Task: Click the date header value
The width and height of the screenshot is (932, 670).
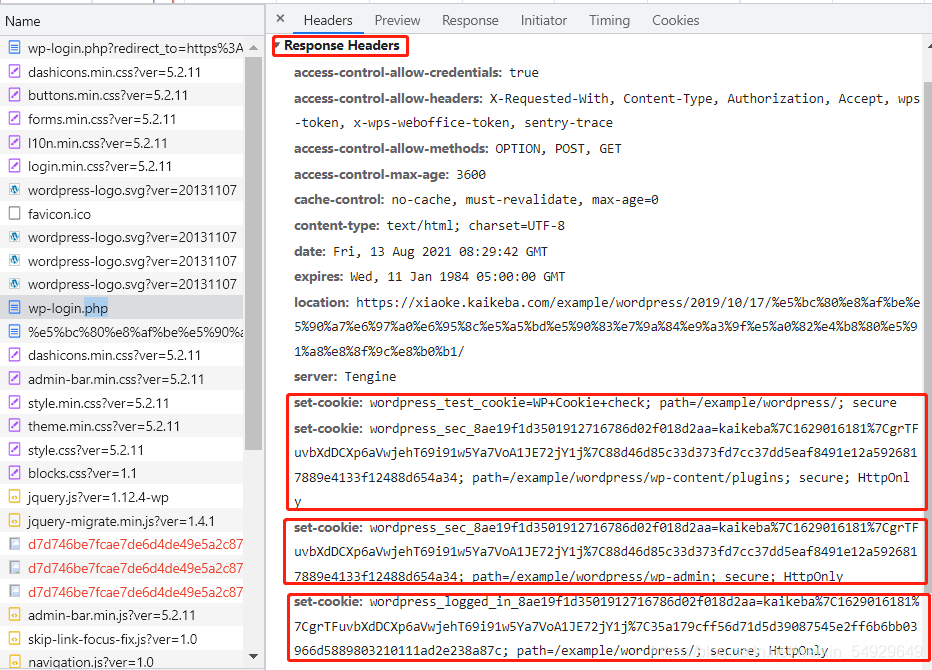Action: [x=440, y=251]
